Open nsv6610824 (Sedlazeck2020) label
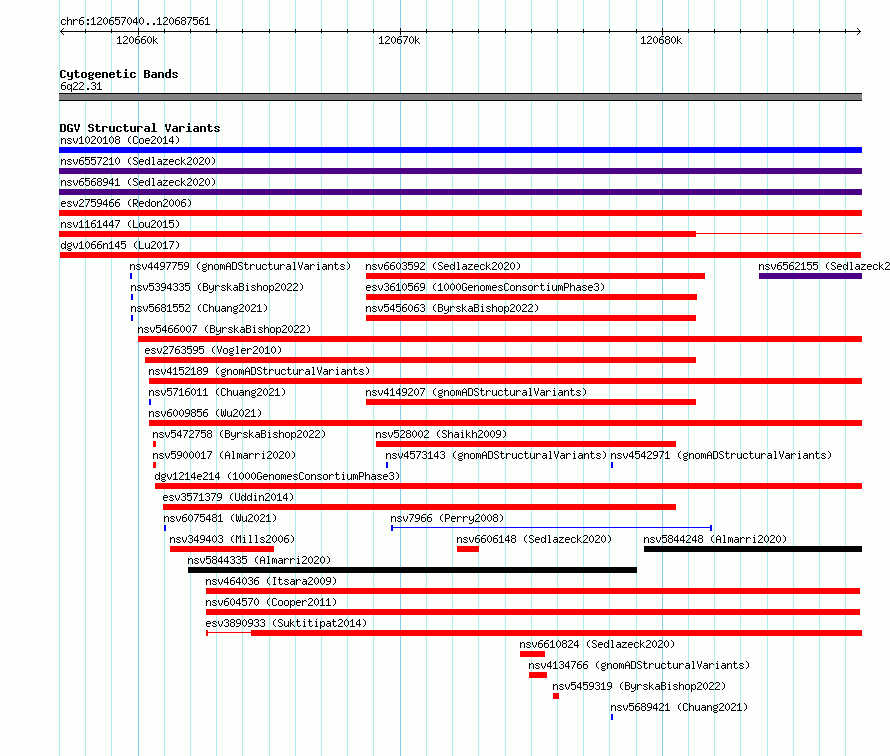 click(597, 644)
